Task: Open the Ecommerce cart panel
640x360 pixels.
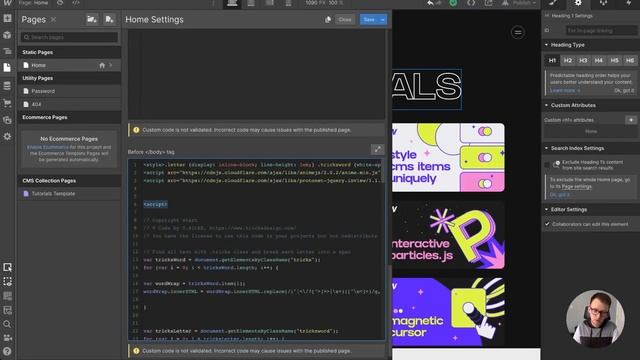Action: pyautogui.click(x=7, y=103)
